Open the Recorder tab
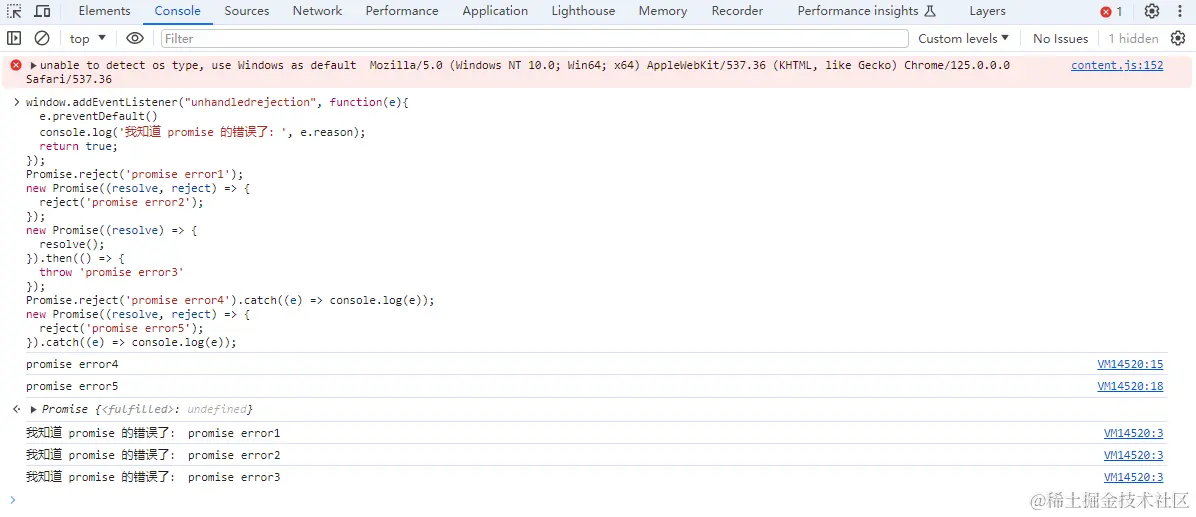The height and width of the screenshot is (517, 1196). point(737,11)
